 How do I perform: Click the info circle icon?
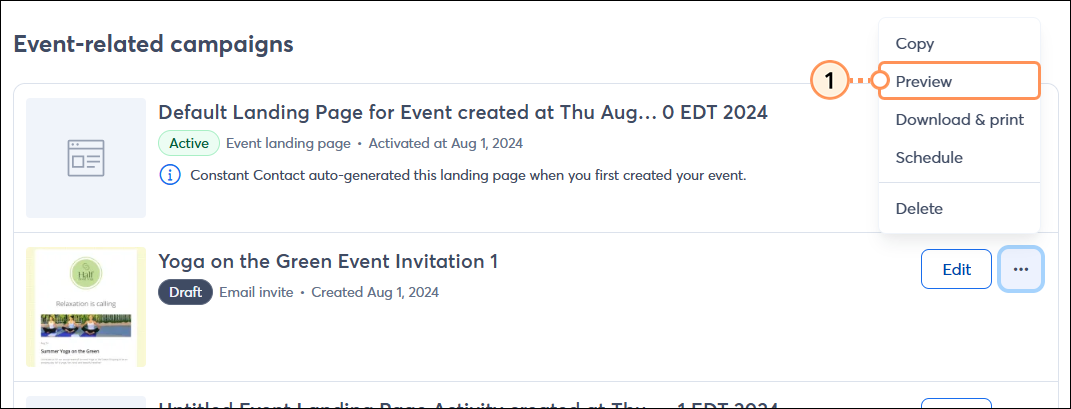point(169,175)
